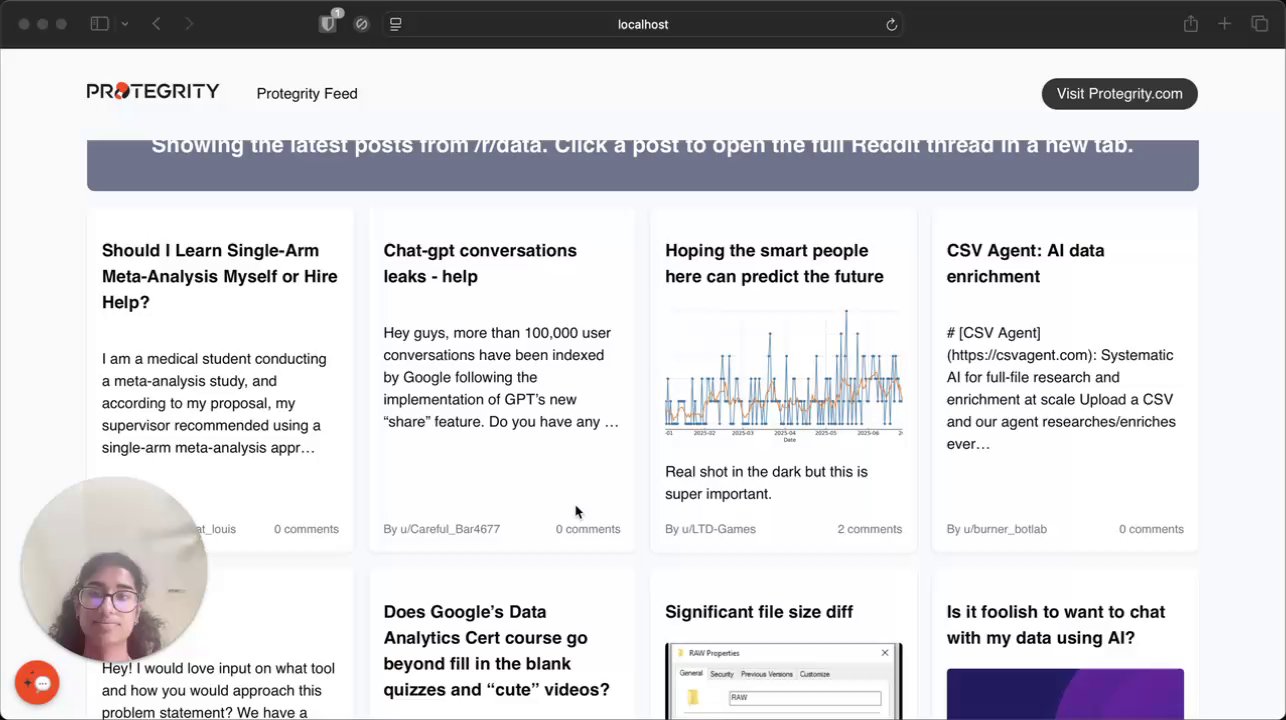
Task: Click the Visit Protegrity.com button
Action: (1119, 94)
